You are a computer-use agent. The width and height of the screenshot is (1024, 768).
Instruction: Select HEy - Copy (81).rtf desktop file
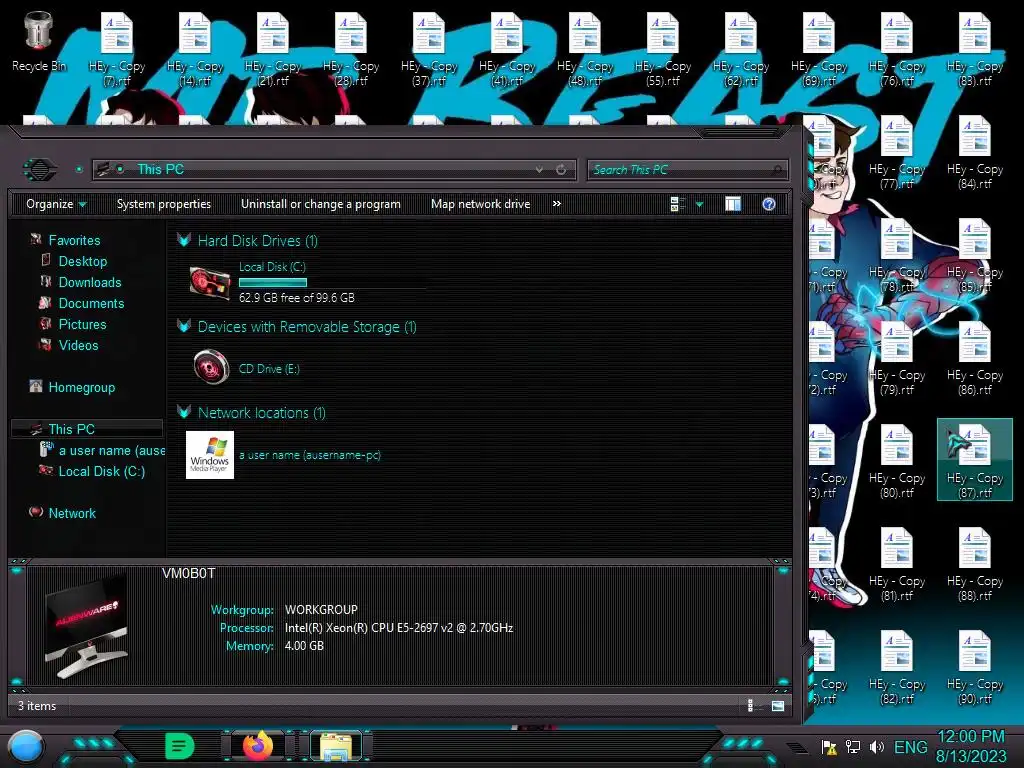[897, 564]
